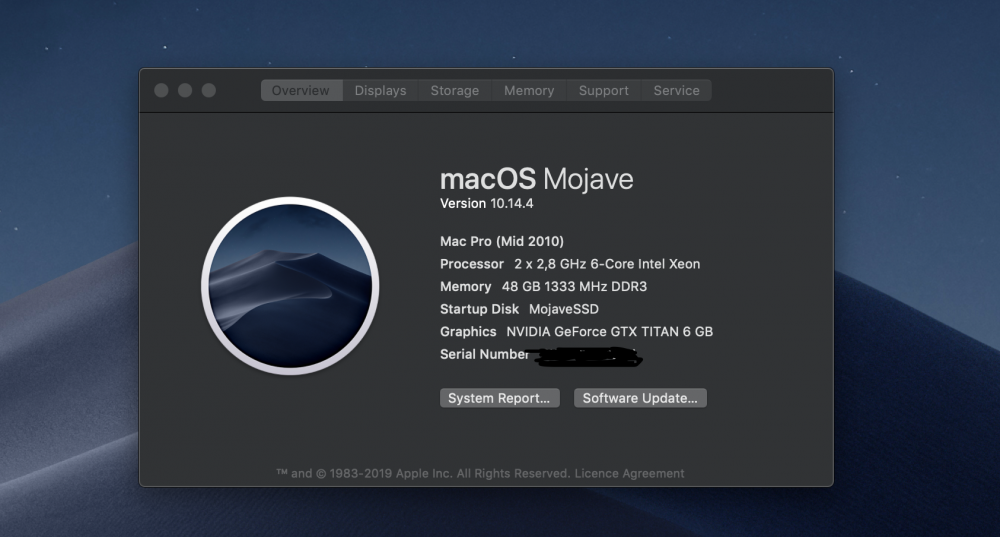Click the macOS Mojave title text
This screenshot has height=537, width=1000.
point(536,179)
